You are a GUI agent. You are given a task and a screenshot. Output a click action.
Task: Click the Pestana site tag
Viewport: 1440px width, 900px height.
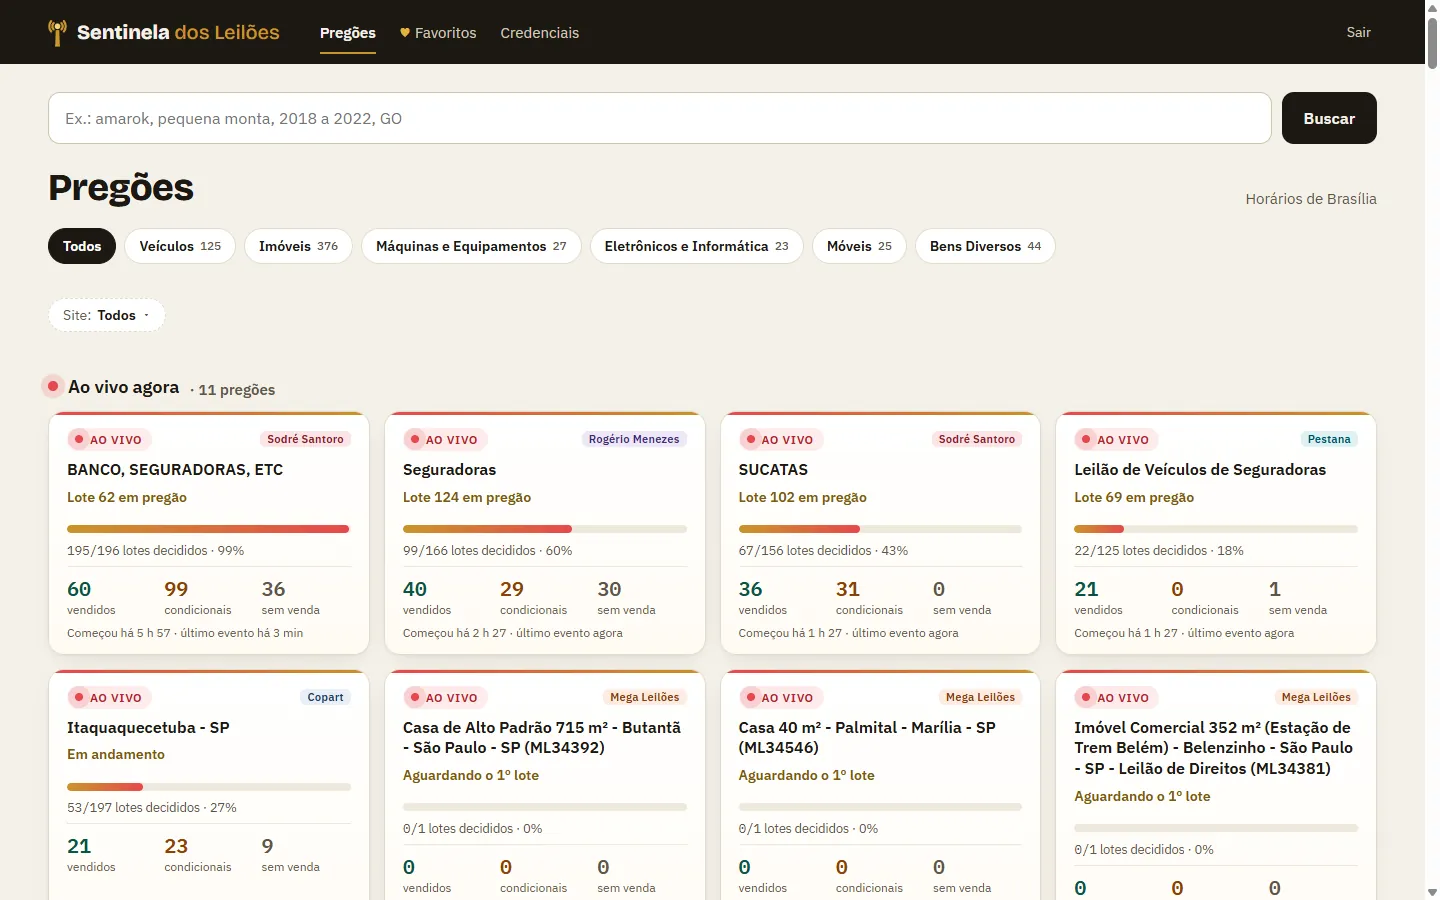pyautogui.click(x=1329, y=439)
